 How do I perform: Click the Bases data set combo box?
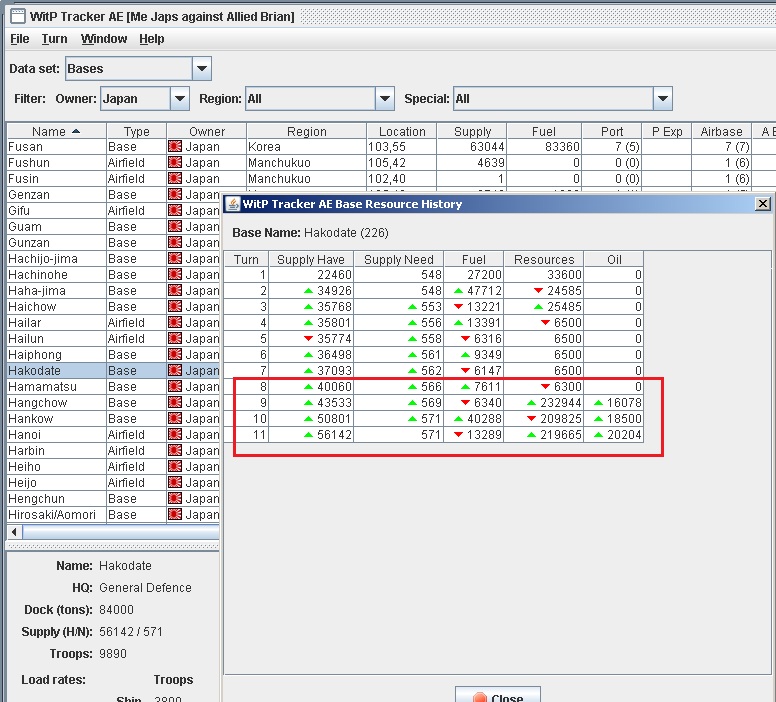[x=138, y=68]
